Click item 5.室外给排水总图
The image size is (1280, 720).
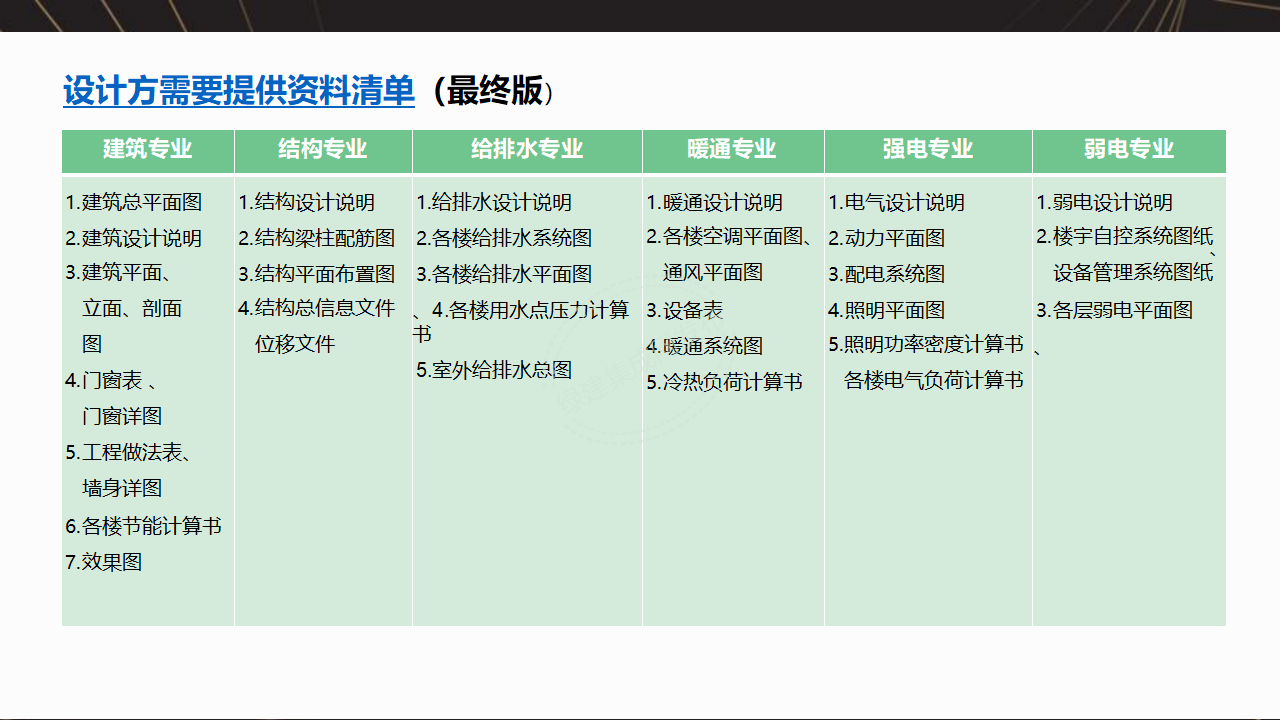coord(494,370)
